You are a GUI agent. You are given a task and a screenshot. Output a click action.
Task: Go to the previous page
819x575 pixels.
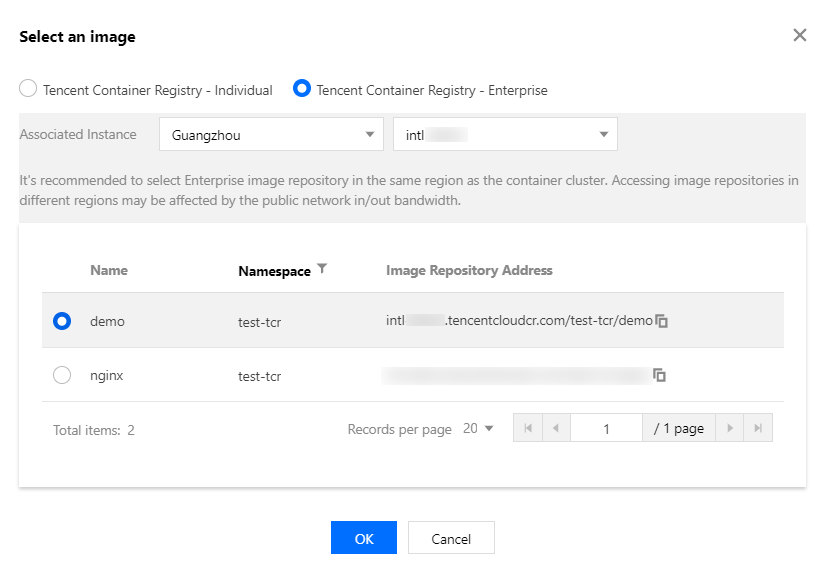point(556,428)
